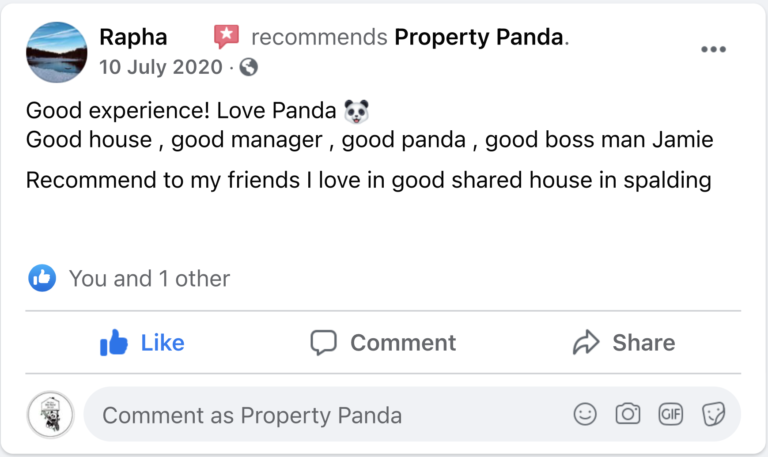Click Rapha's profile picture
Image resolution: width=768 pixels, height=457 pixels.
coord(56,52)
